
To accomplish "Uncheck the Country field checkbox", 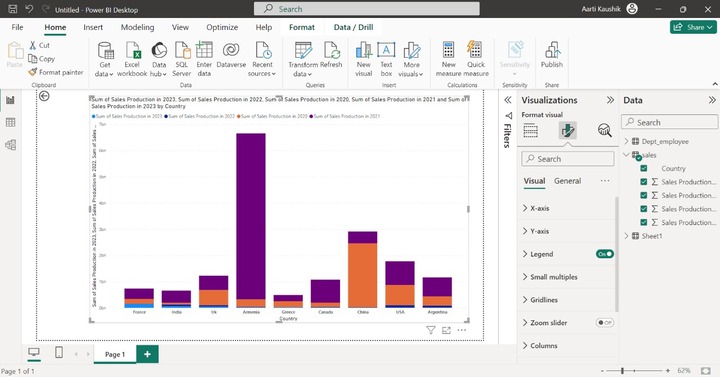I will (x=644, y=169).
